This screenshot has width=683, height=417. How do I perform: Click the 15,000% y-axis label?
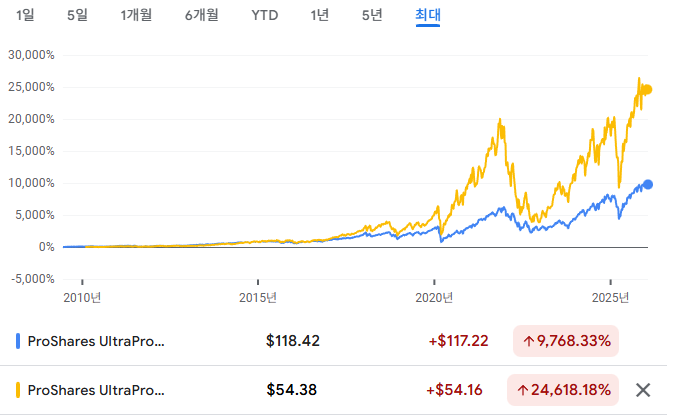click(31, 151)
